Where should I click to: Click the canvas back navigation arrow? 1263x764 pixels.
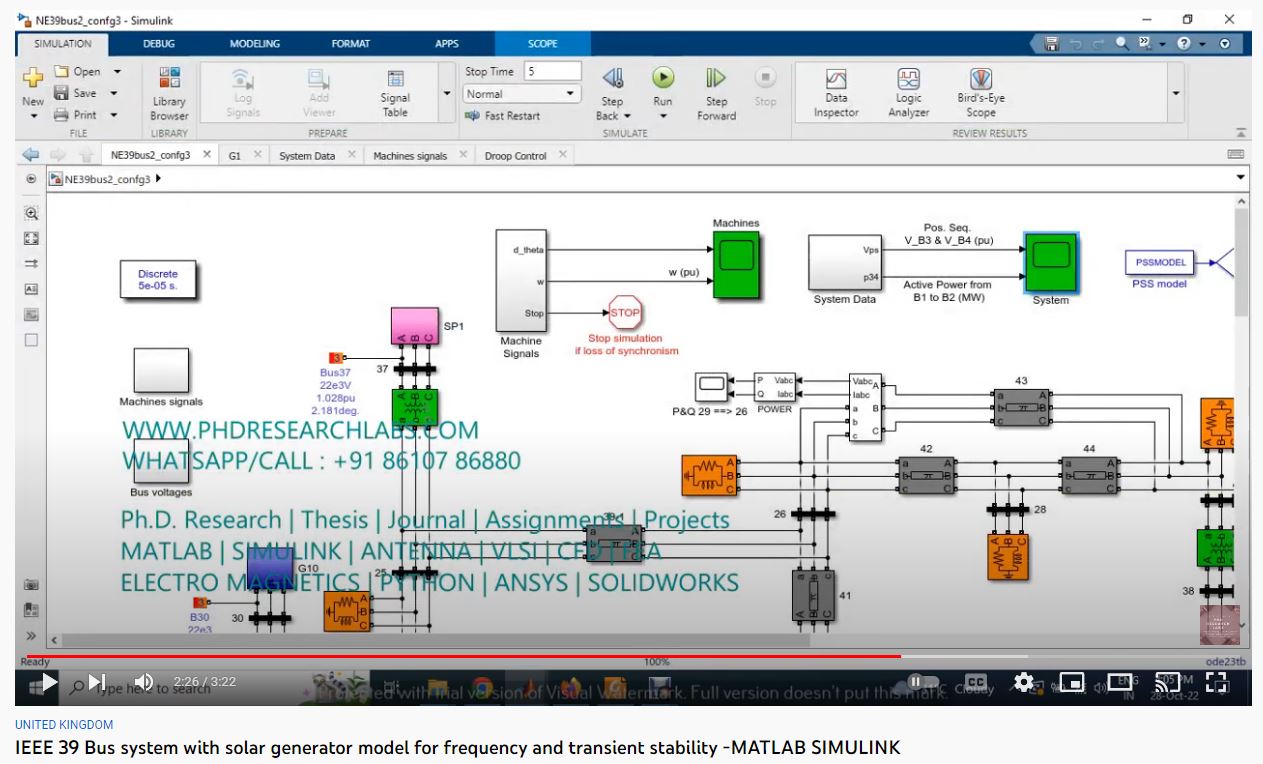(x=31, y=155)
